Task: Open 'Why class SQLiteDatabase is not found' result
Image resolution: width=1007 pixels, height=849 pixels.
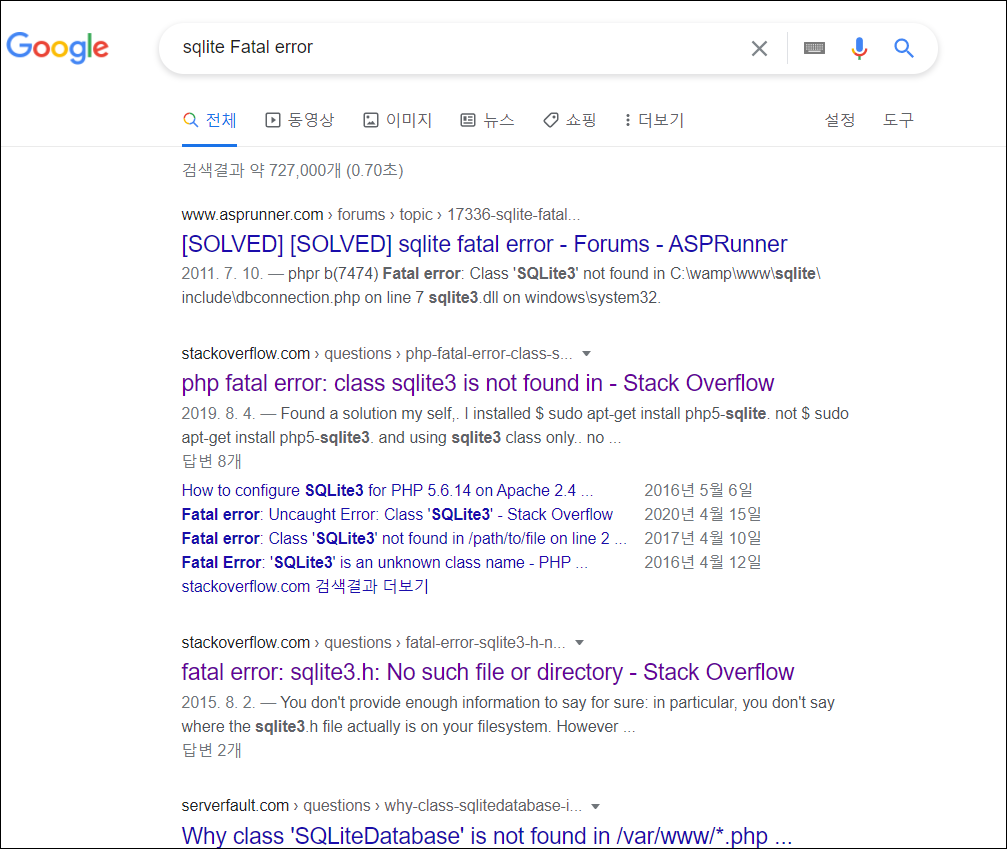Action: point(487,836)
